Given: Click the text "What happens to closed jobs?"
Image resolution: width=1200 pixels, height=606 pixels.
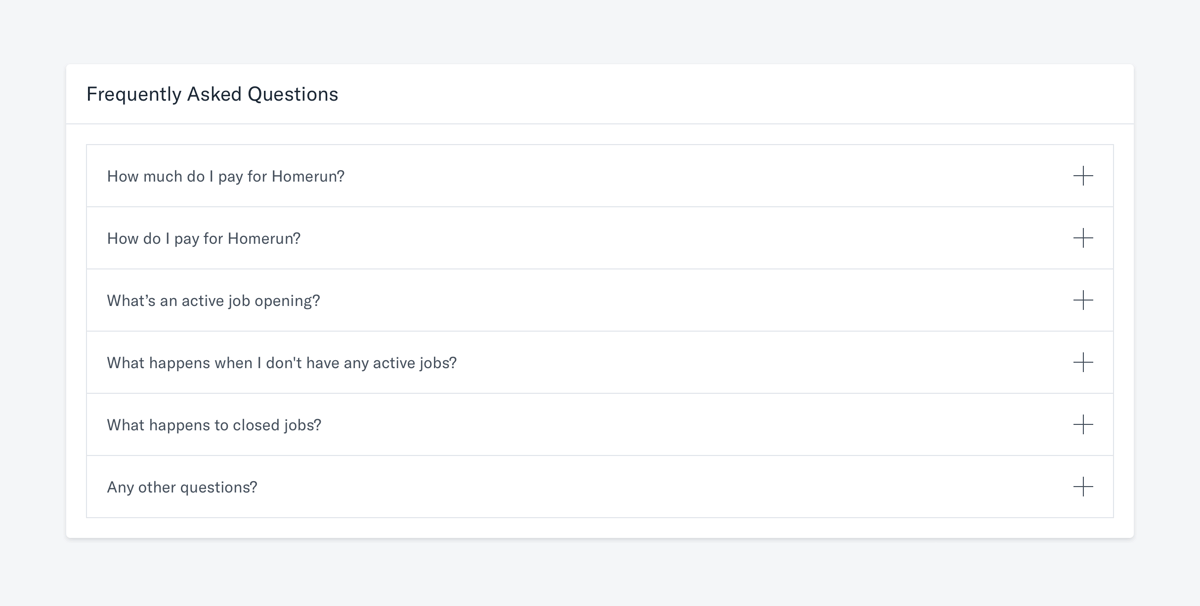Looking at the screenshot, I should click(x=214, y=424).
